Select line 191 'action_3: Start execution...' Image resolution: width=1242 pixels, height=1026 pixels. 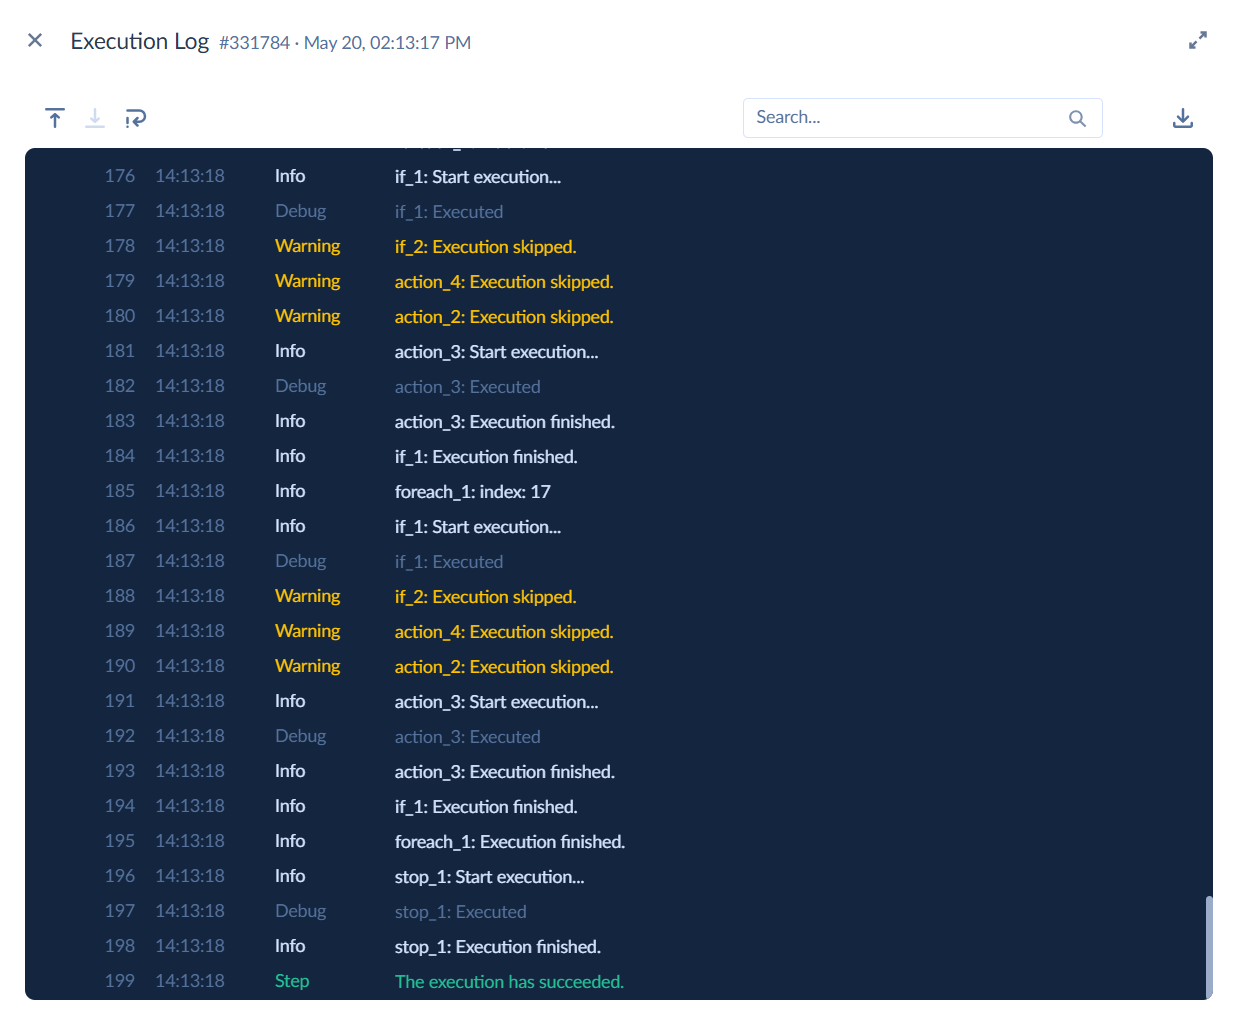[x=497, y=702]
